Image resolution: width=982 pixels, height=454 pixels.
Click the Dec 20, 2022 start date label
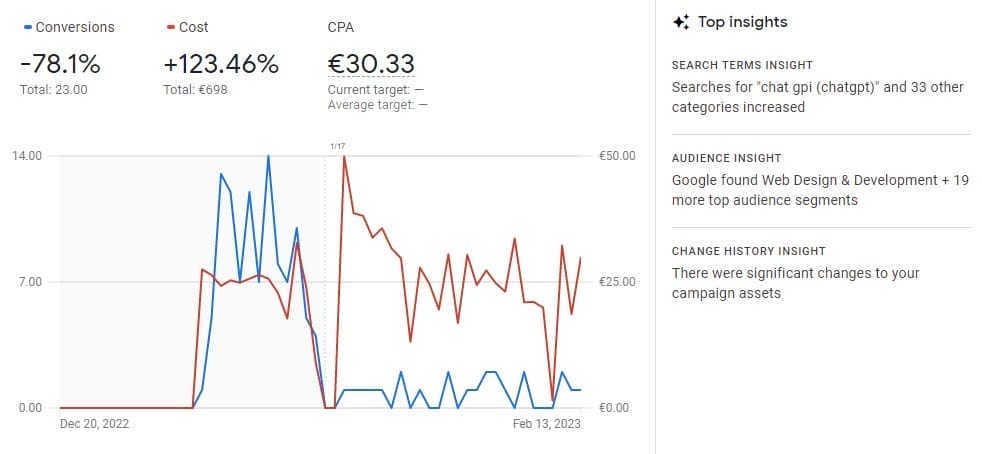coord(95,424)
